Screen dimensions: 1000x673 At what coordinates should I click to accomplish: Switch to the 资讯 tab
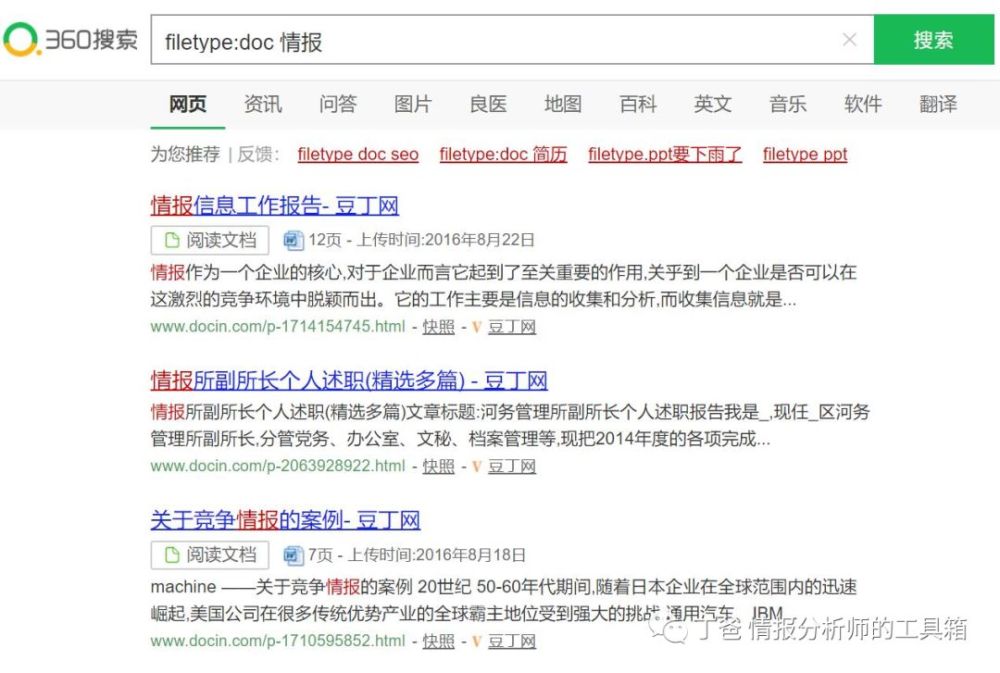pyautogui.click(x=263, y=104)
